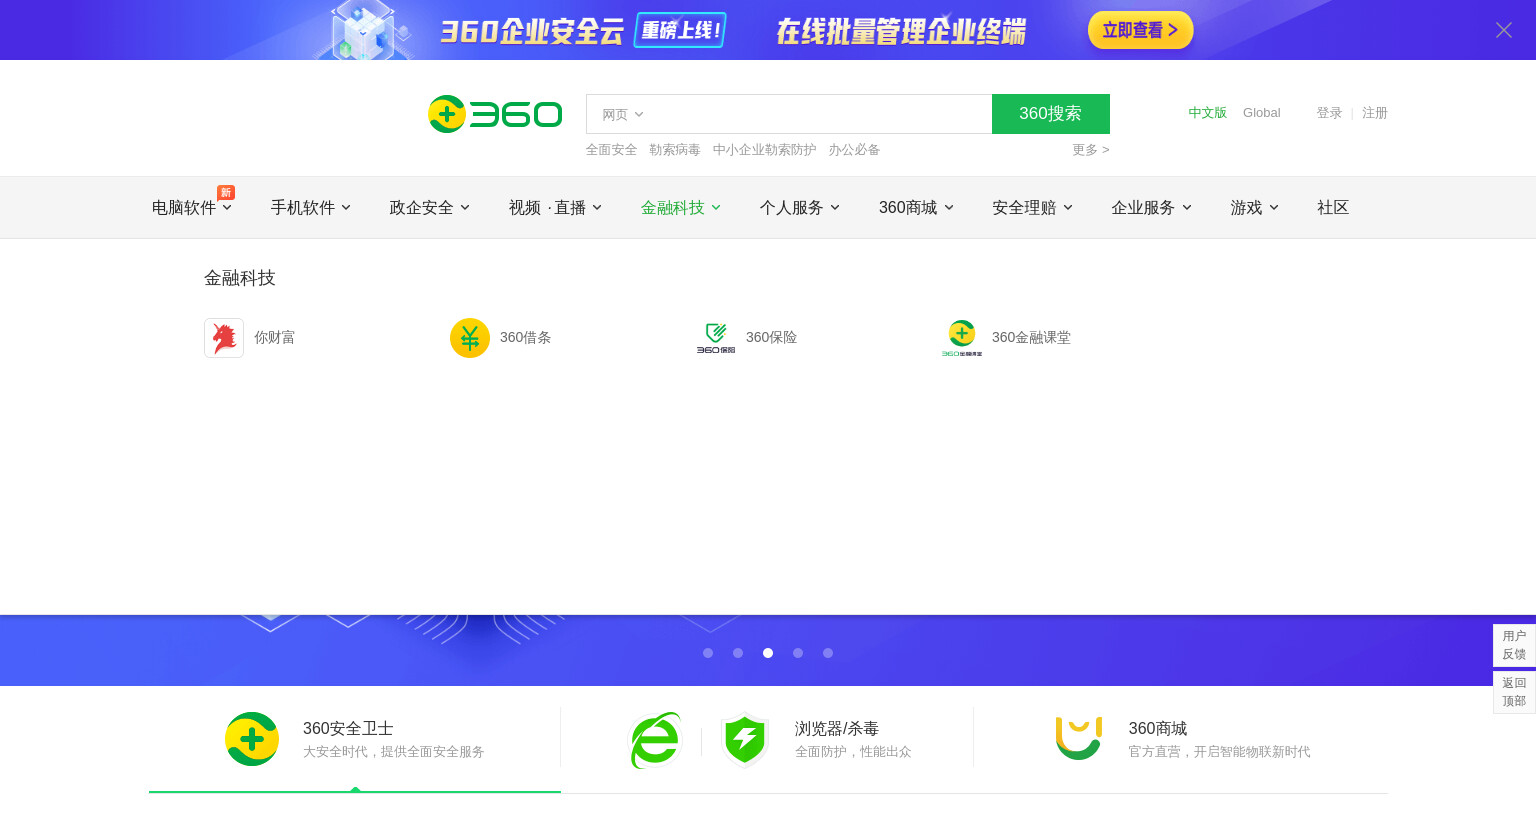Expand the 安全理赔 menu
Viewport: 1536px width, 824px height.
[x=1033, y=207]
